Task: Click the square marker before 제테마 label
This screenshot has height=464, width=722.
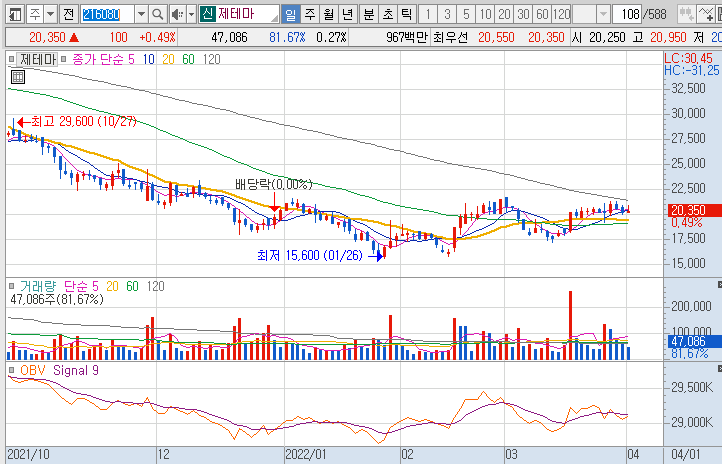Action: pos(12,59)
